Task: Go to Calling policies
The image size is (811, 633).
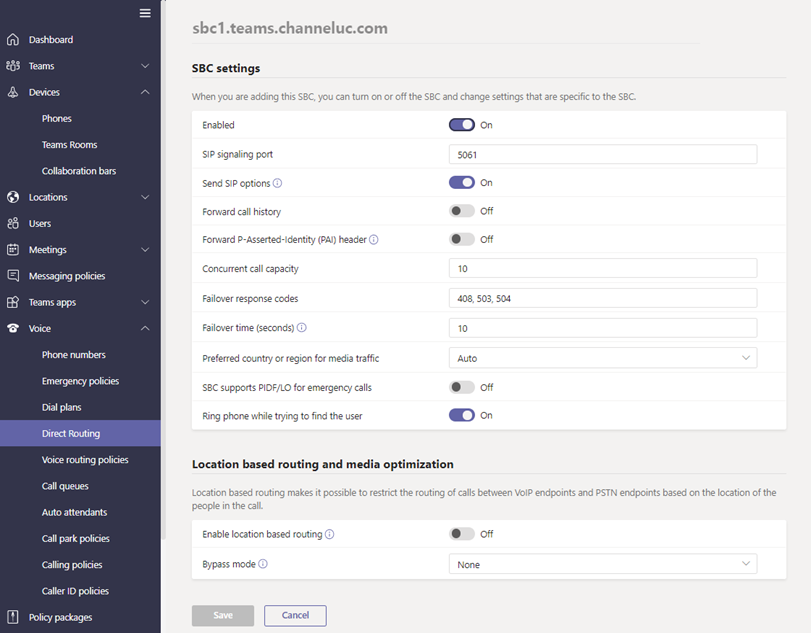Action: point(72,565)
